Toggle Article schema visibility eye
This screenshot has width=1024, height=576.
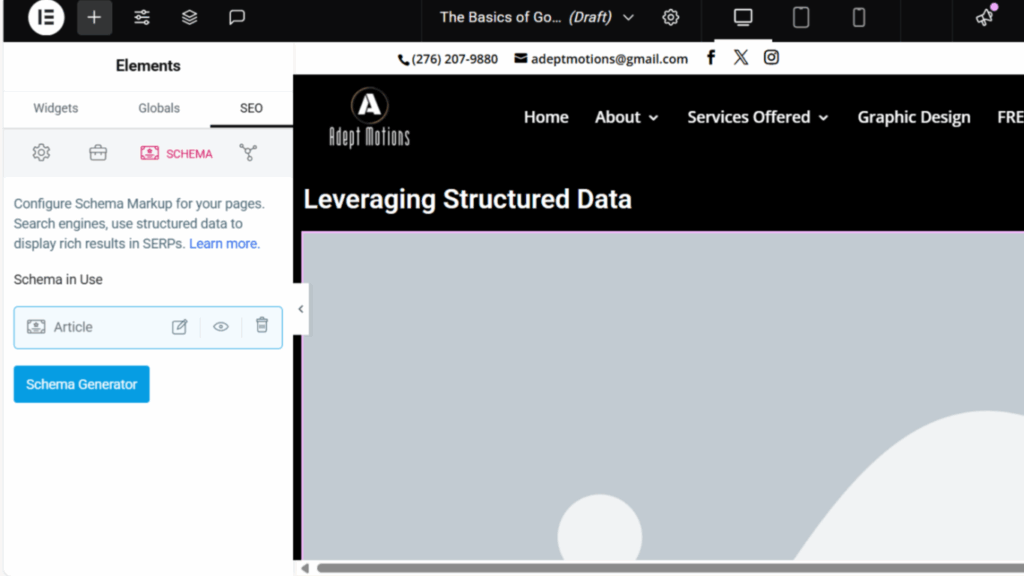(x=221, y=327)
